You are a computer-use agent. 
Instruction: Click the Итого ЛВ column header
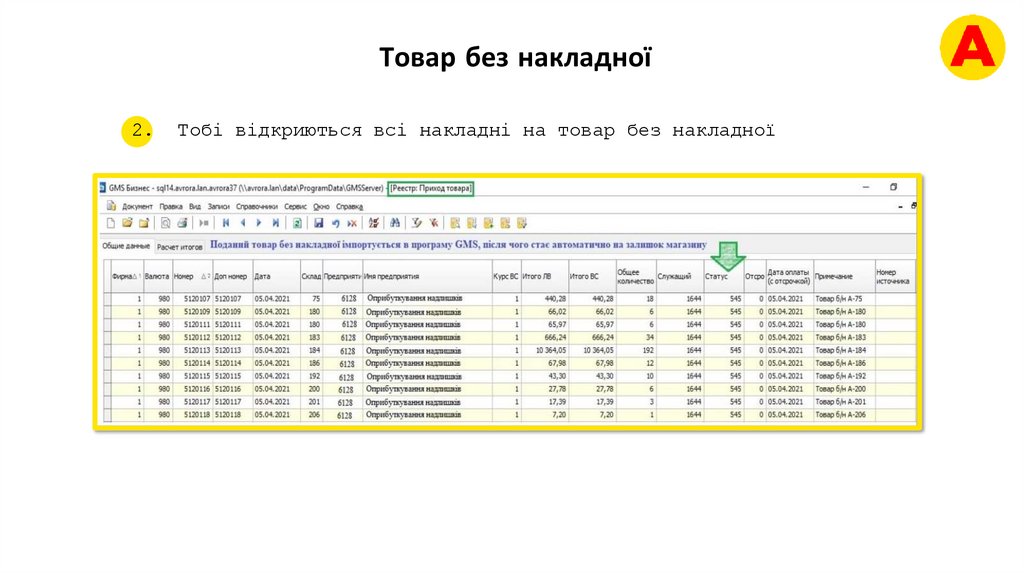click(x=545, y=276)
